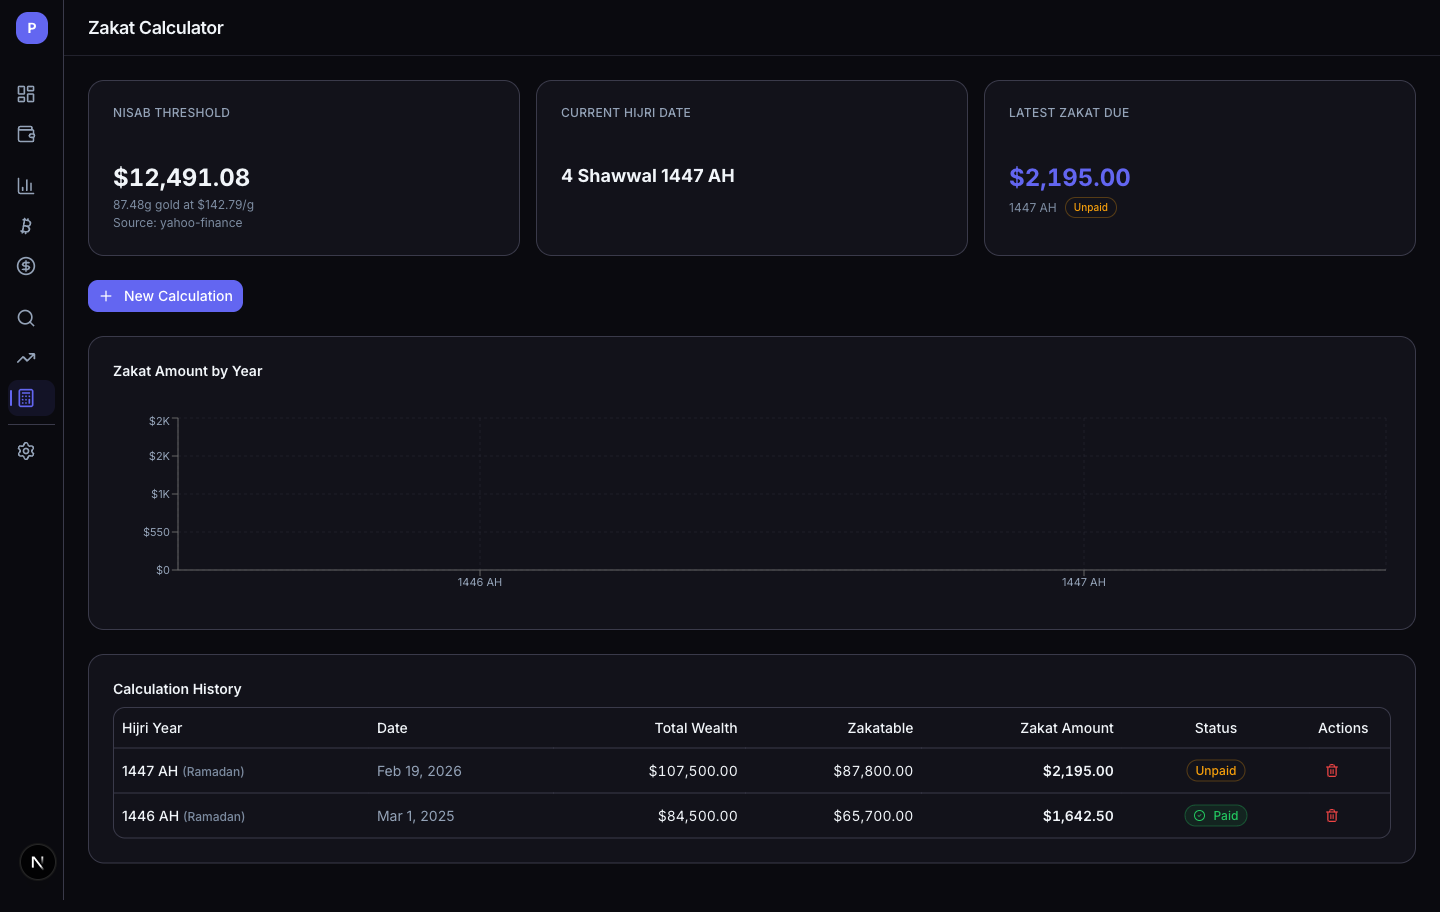Open the dashboard grid icon in sidebar
Image resolution: width=1440 pixels, height=912 pixels.
[x=26, y=94]
